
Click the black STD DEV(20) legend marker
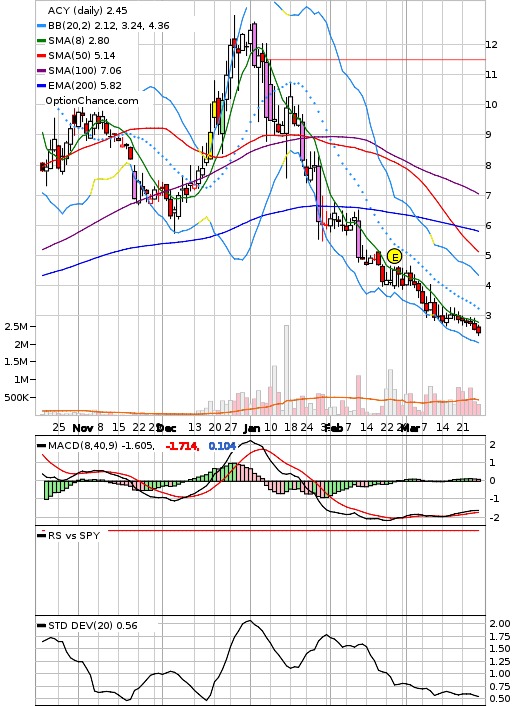(x=41, y=626)
